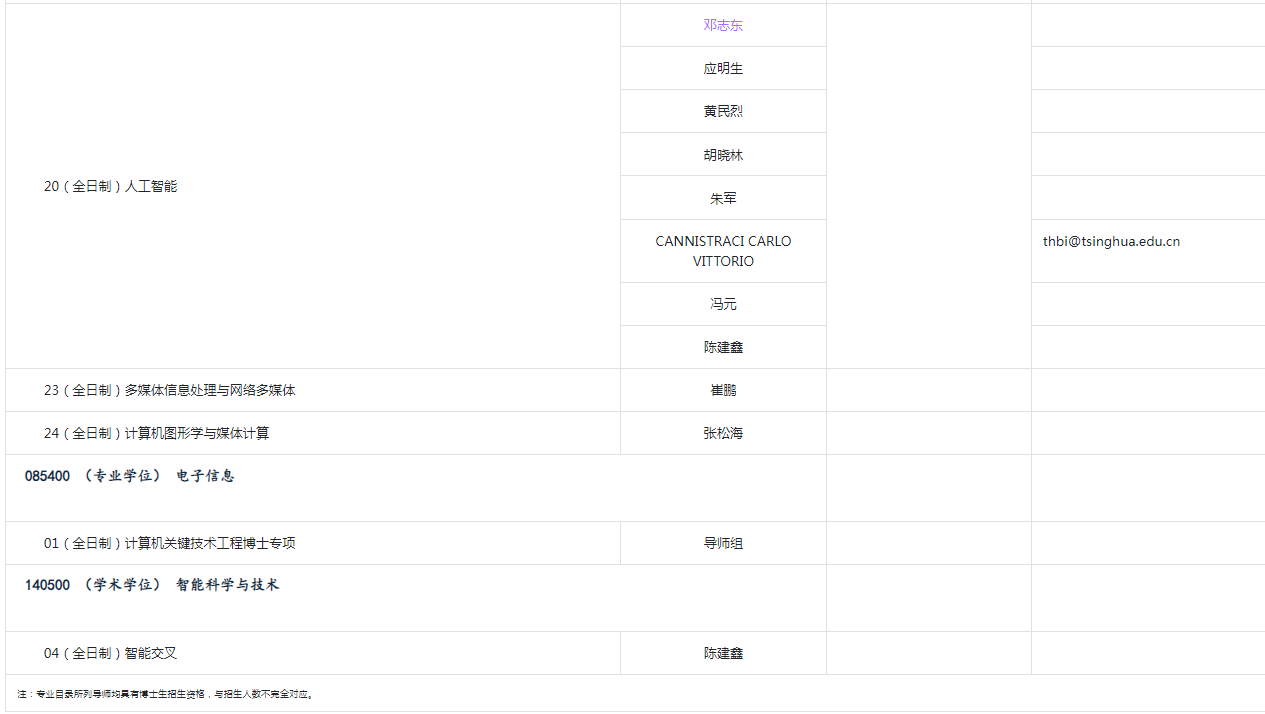Open advisor entry 胡晓林

pos(722,155)
